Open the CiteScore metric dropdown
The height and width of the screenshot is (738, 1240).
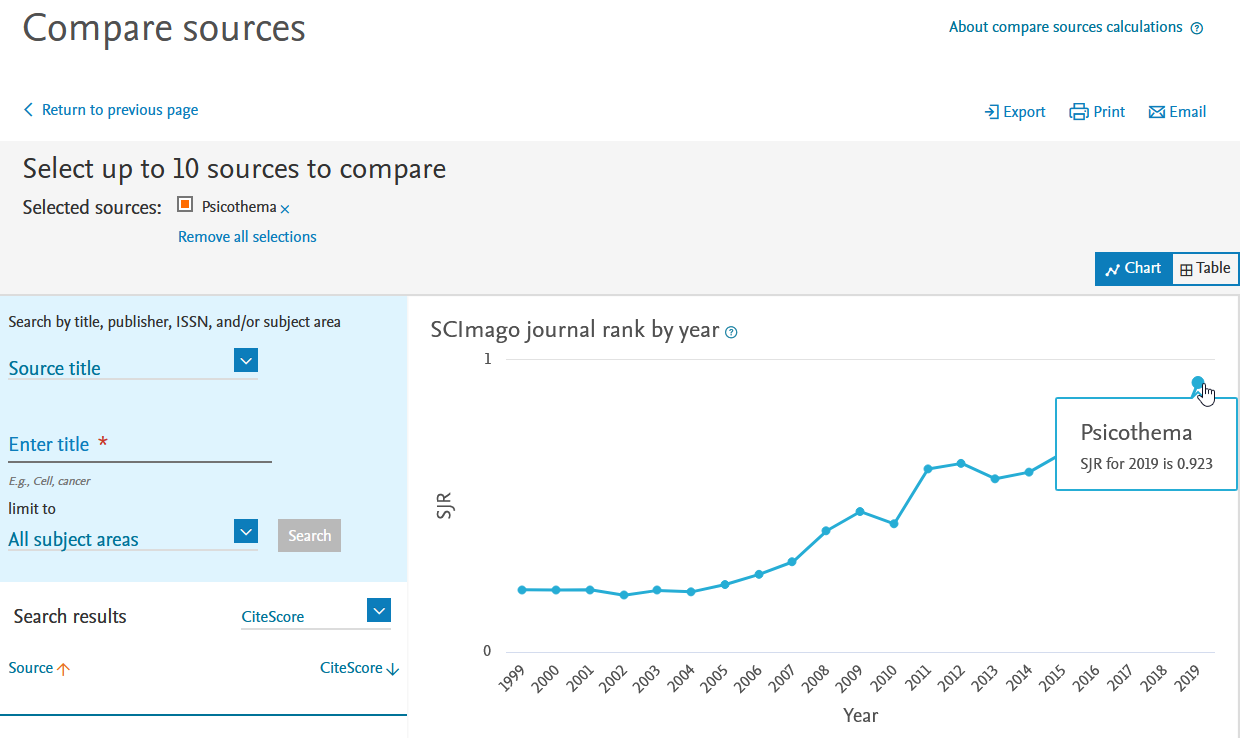click(x=379, y=610)
